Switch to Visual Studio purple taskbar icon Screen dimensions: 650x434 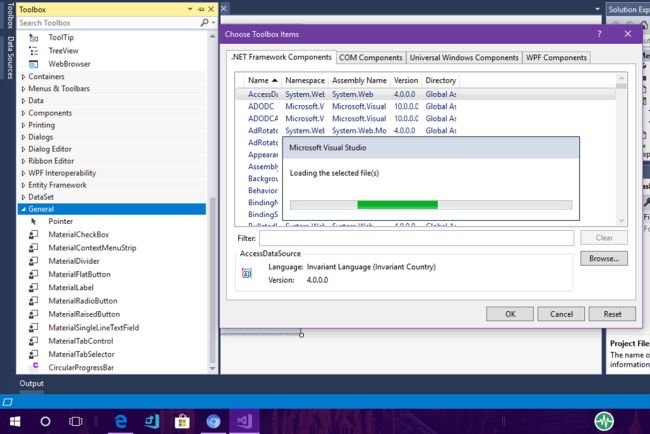[x=244, y=422]
